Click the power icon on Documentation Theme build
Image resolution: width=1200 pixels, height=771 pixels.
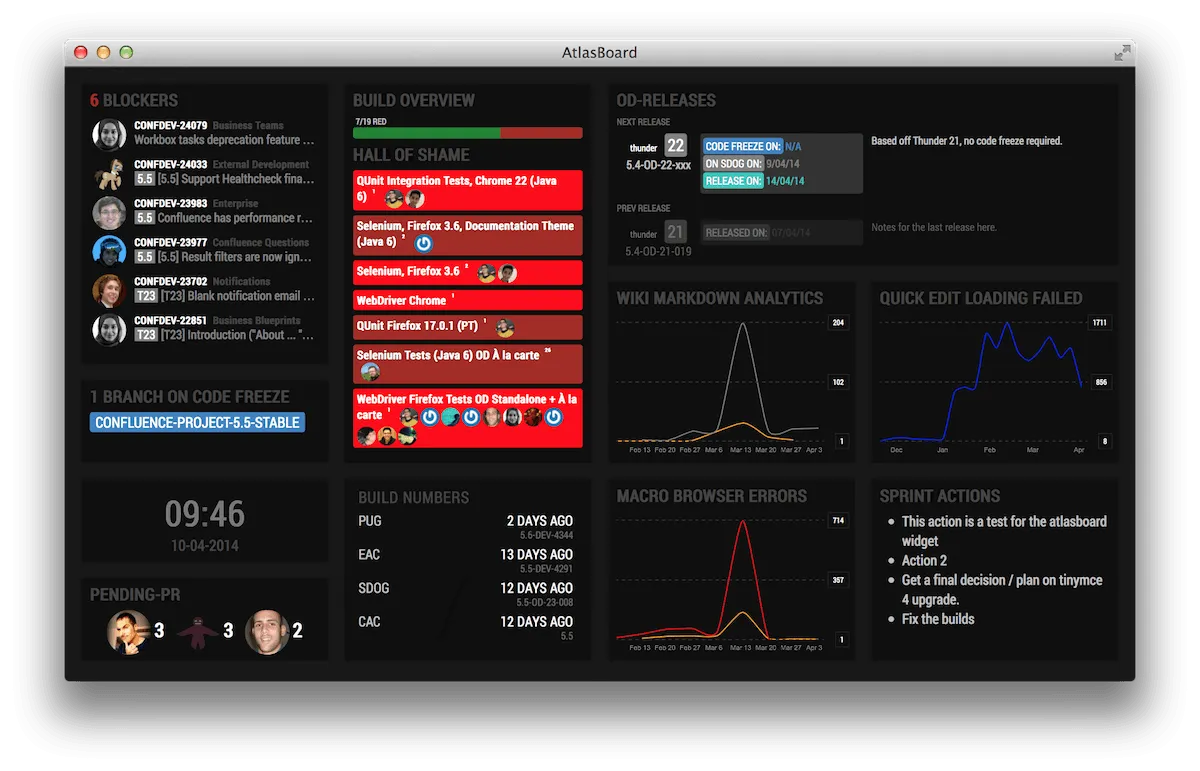pos(423,243)
